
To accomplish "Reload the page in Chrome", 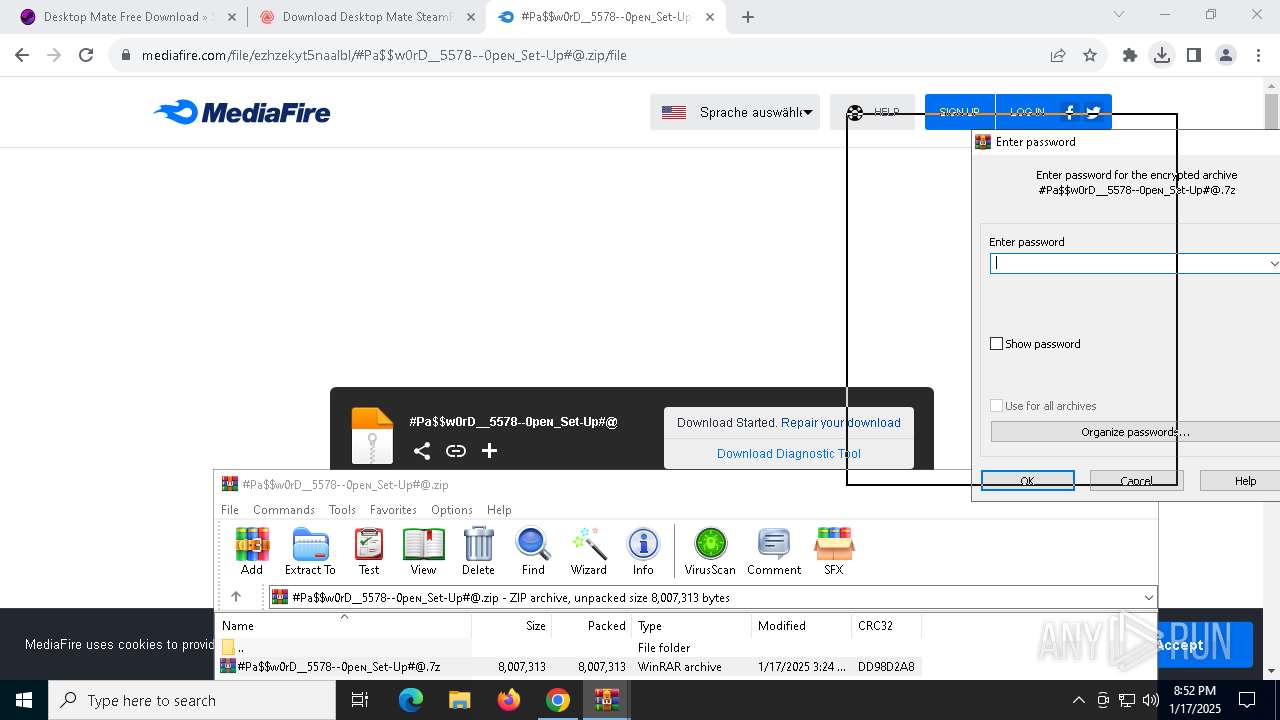I will click(86, 55).
